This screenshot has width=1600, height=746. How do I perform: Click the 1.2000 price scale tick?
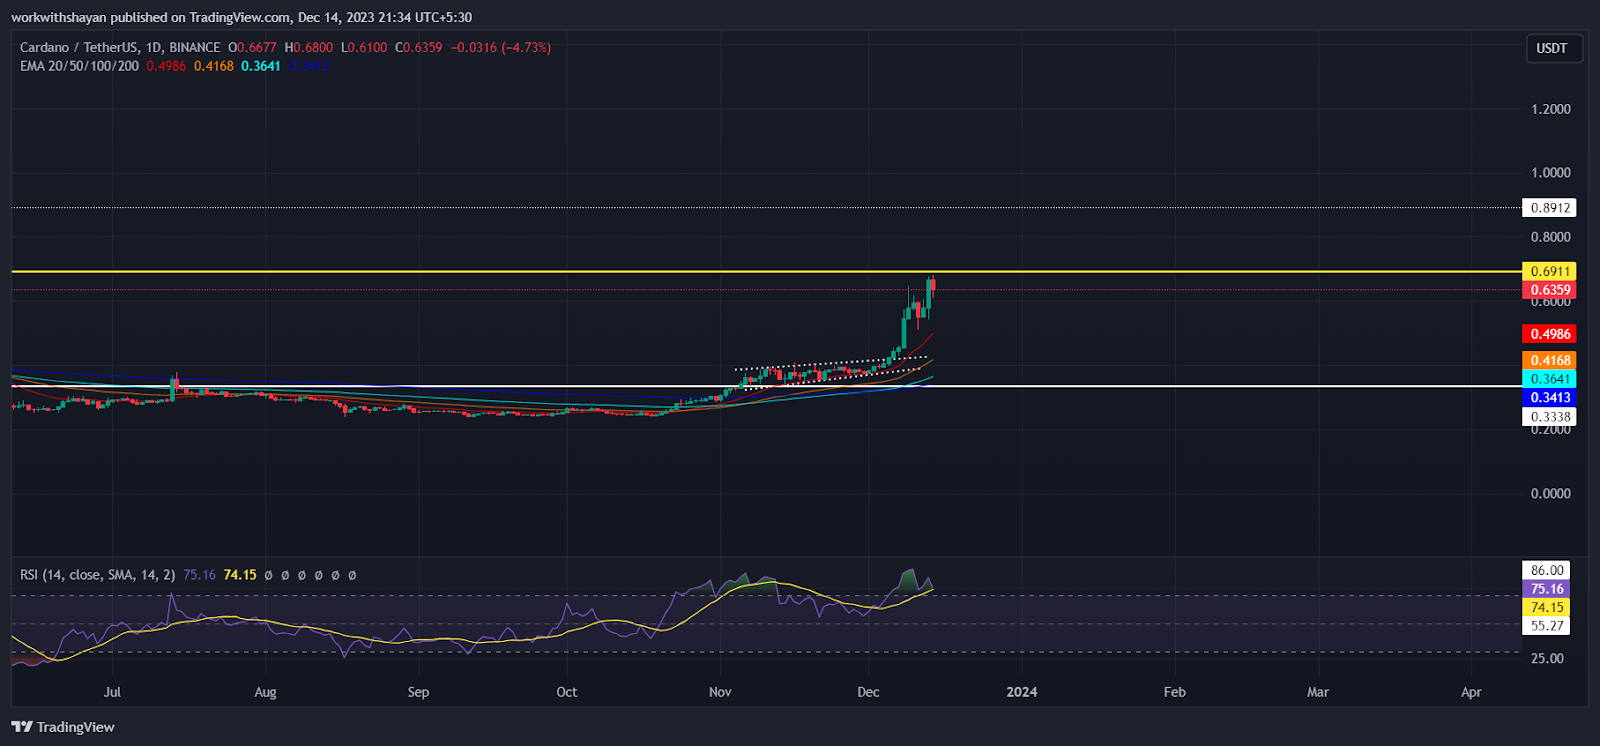pyautogui.click(x=1551, y=109)
